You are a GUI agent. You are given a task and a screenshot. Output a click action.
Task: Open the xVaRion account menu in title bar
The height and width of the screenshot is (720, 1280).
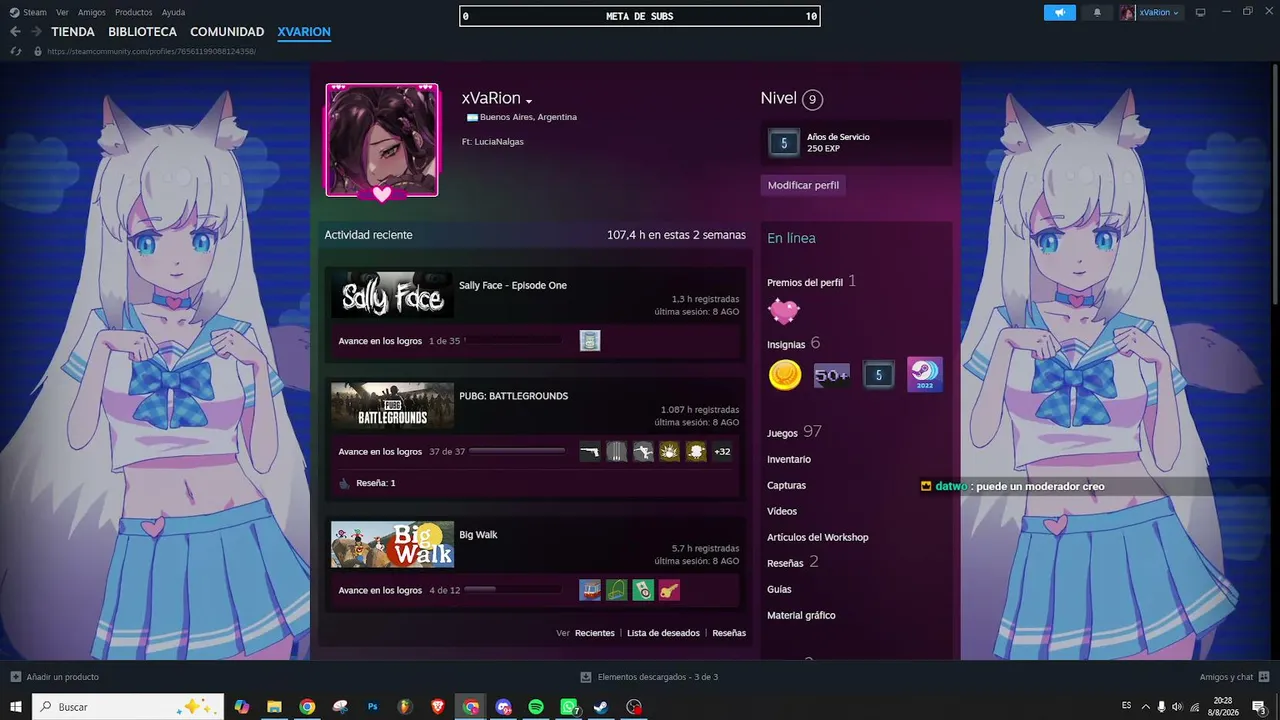click(x=1150, y=12)
